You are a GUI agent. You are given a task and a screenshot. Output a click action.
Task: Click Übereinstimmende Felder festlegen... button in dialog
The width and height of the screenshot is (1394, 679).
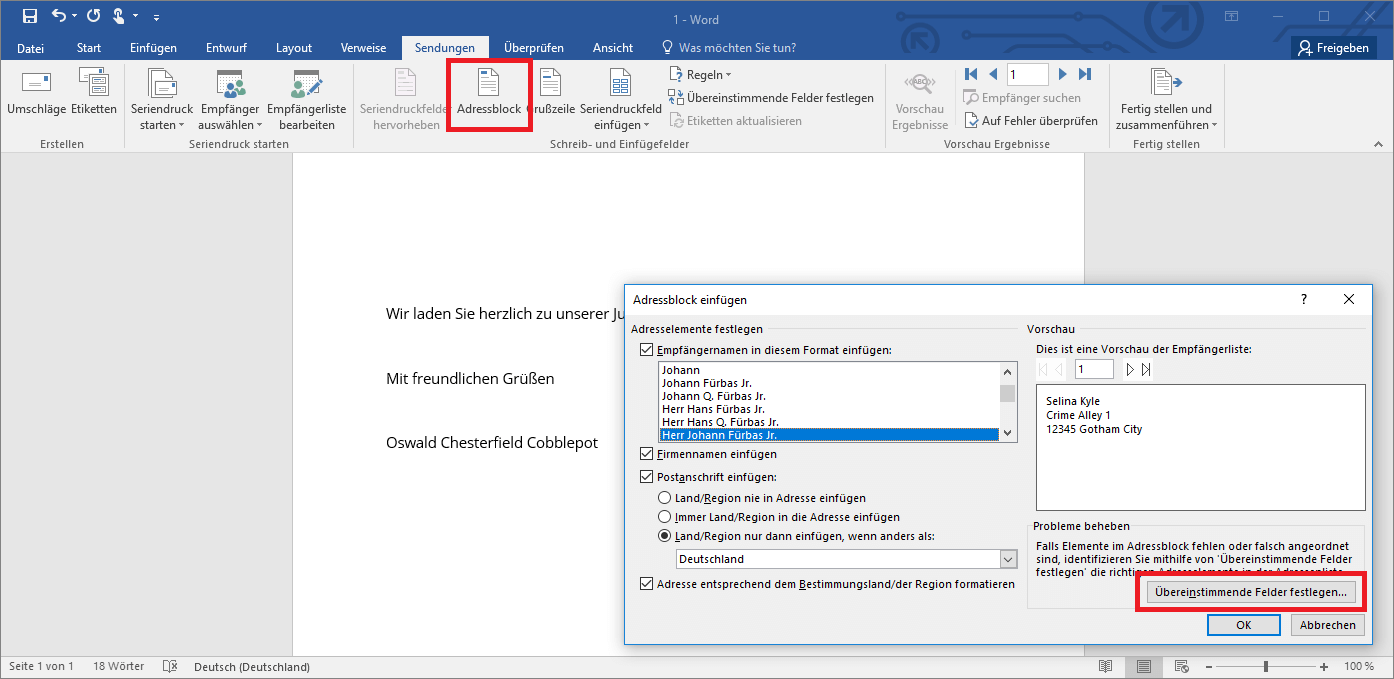coord(1250,593)
